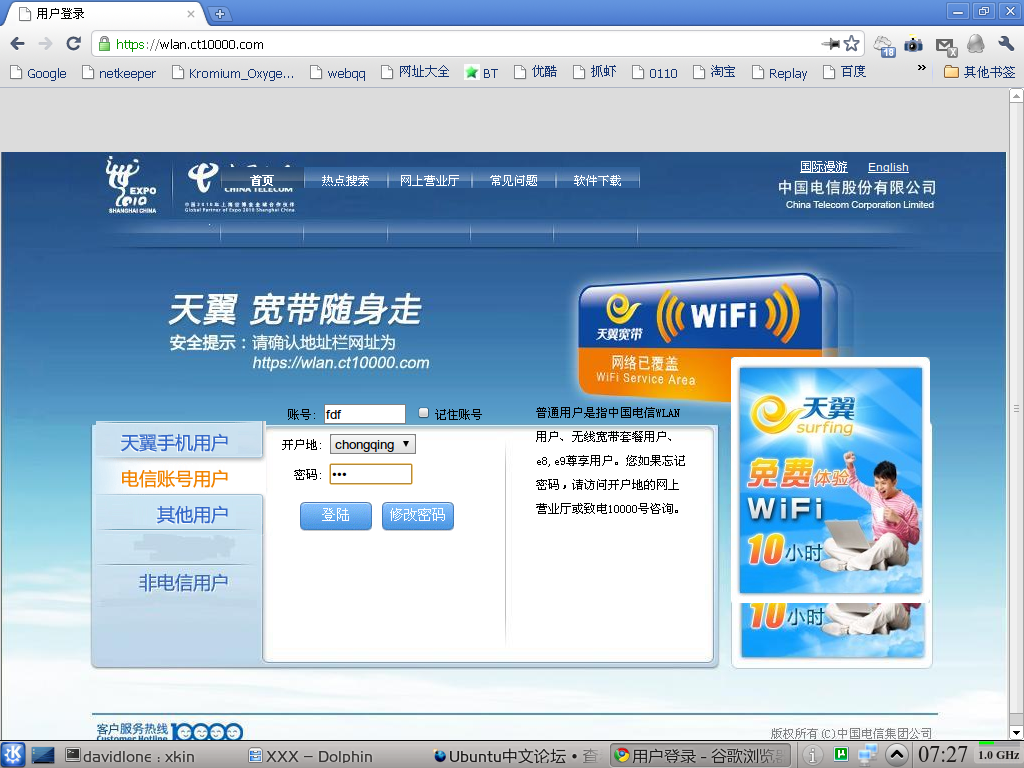Click the info notification tray icon
1024x768 pixels.
tap(812, 756)
